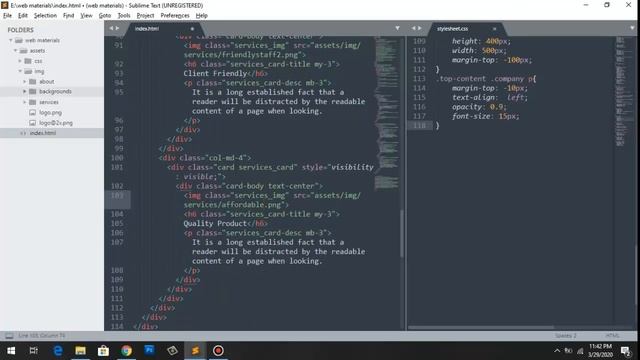Click line number 118 in stylesheet gutter

click(419, 125)
